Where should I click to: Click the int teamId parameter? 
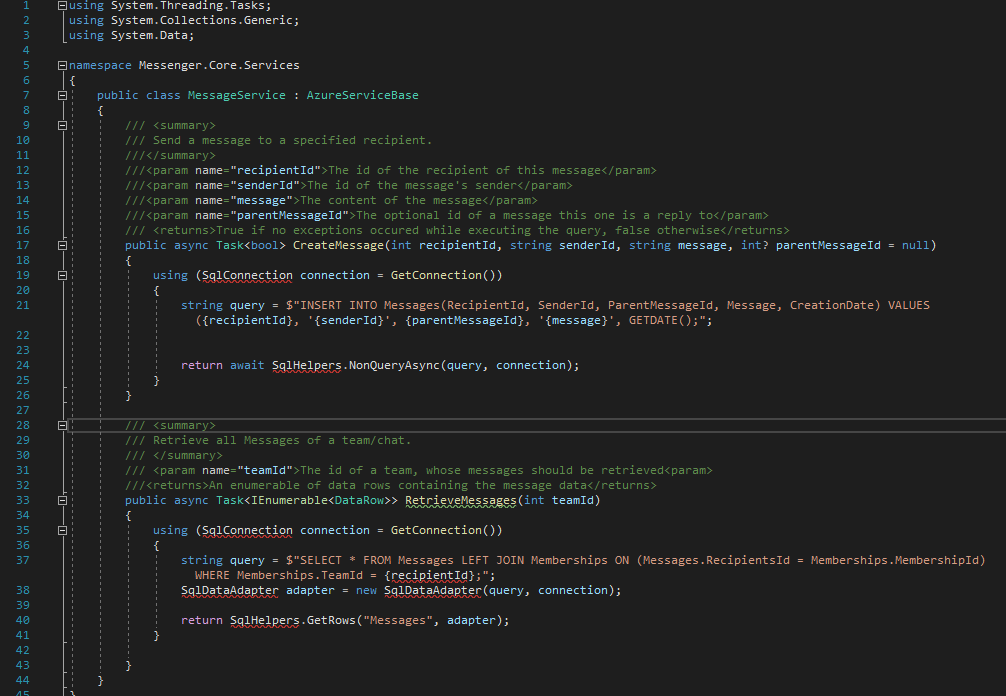pos(559,500)
